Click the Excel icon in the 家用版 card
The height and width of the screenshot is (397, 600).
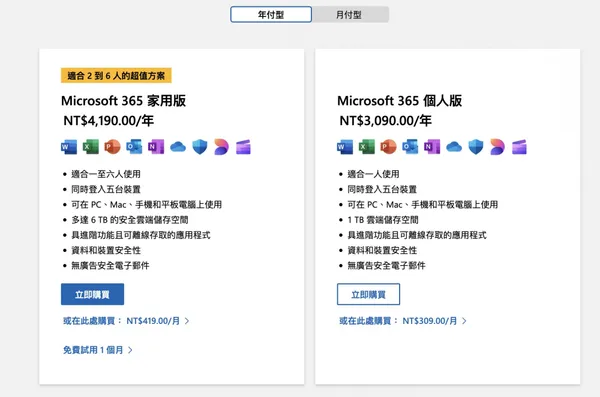tap(91, 147)
